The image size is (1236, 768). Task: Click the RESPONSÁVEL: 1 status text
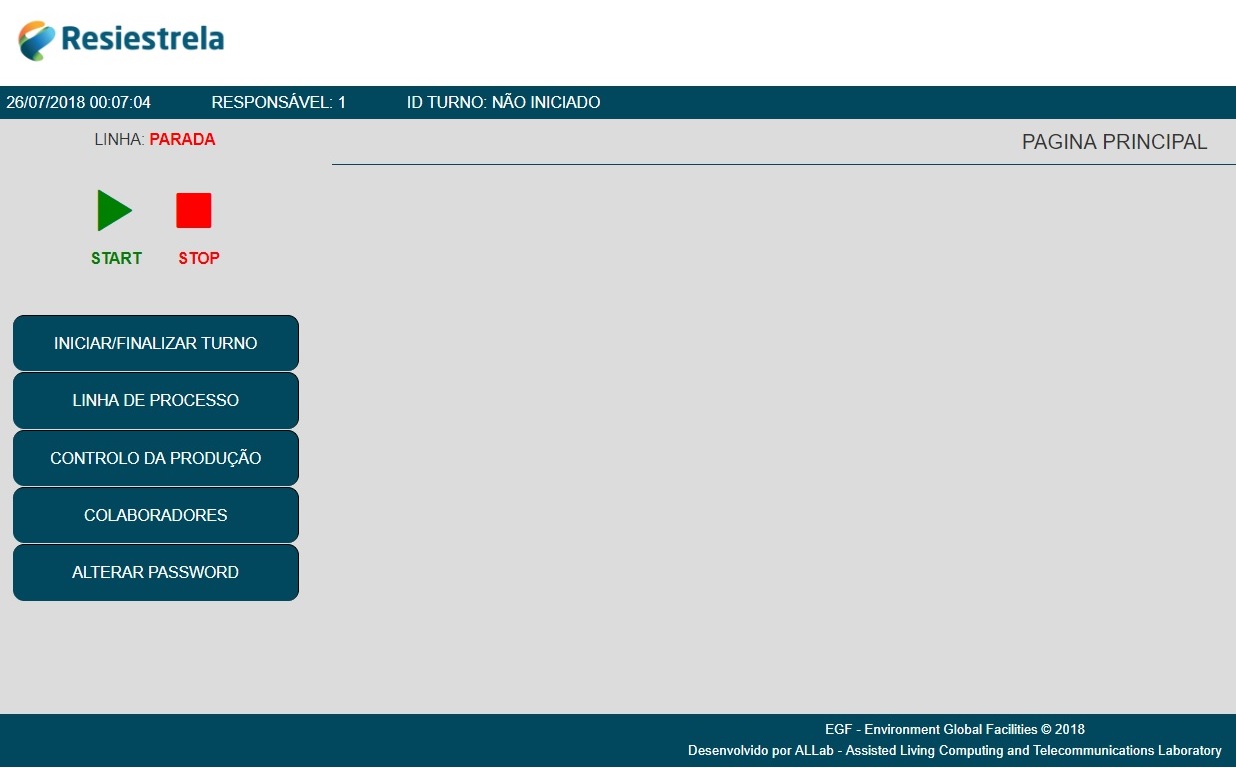pos(279,102)
